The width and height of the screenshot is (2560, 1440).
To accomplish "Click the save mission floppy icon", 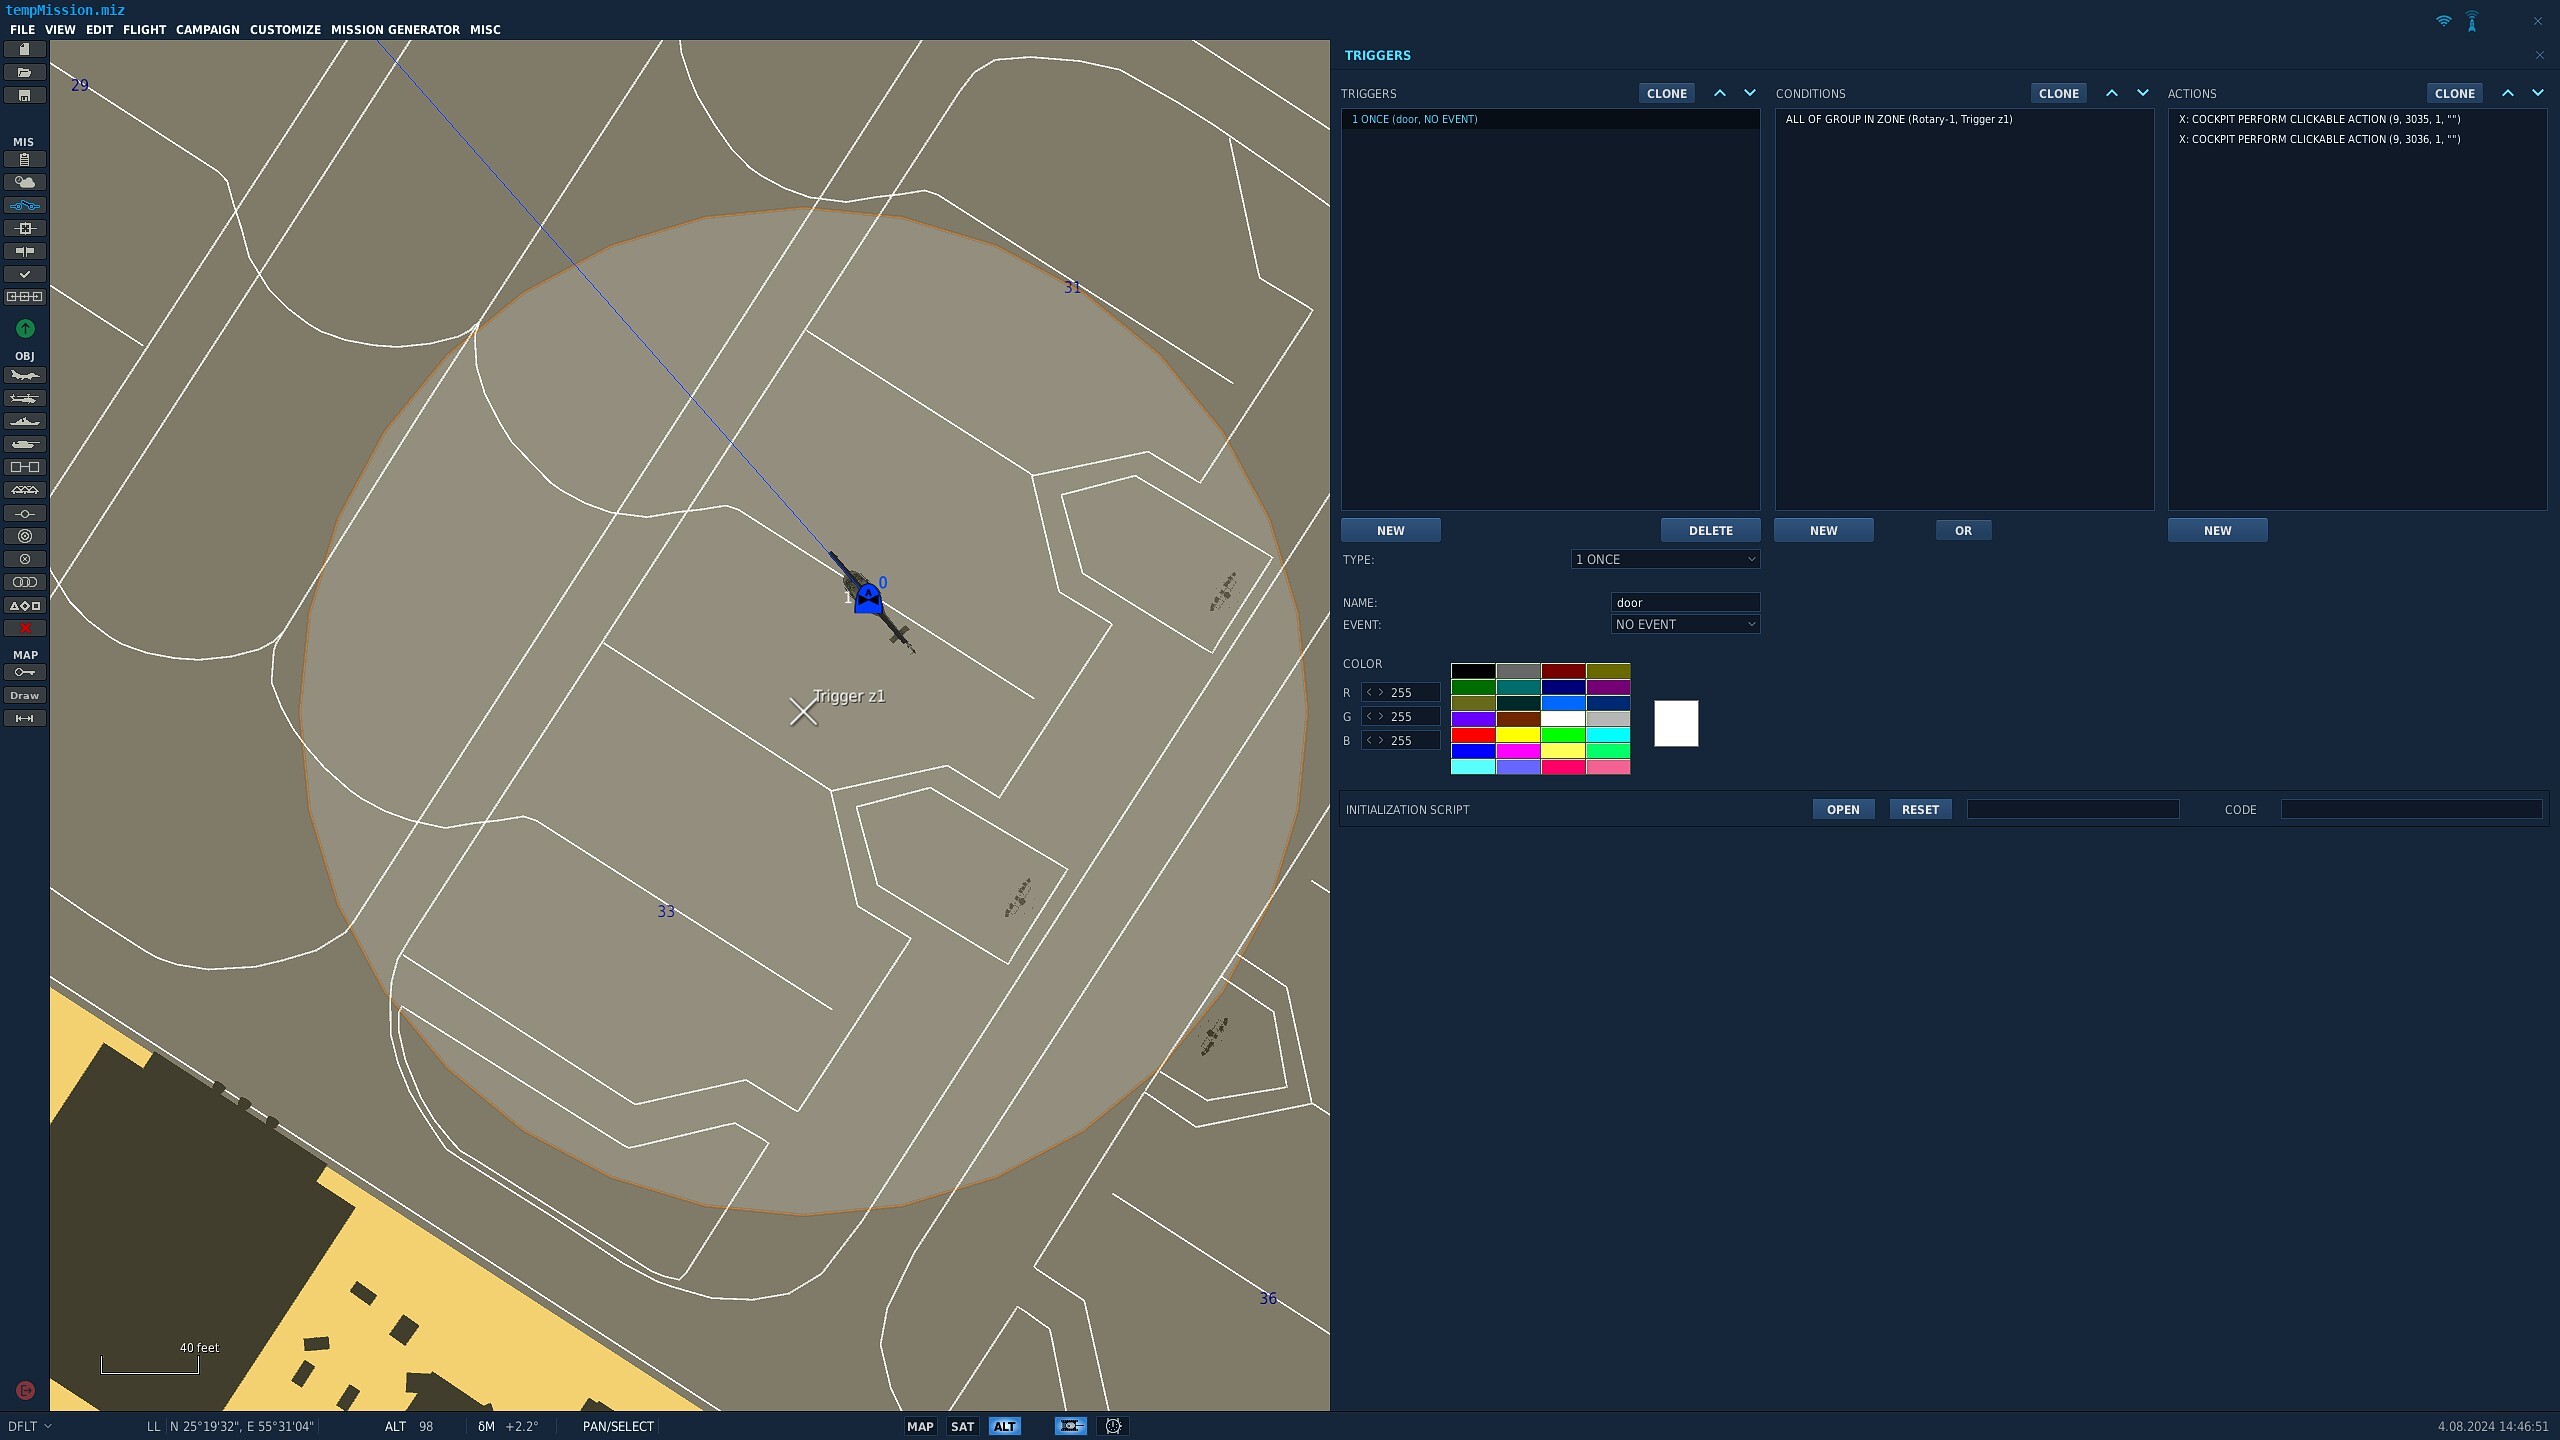I will [25, 95].
